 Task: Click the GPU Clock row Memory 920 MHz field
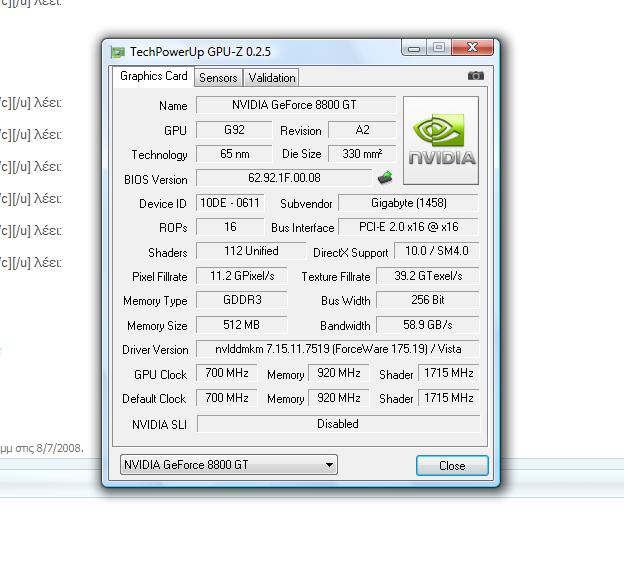click(338, 373)
